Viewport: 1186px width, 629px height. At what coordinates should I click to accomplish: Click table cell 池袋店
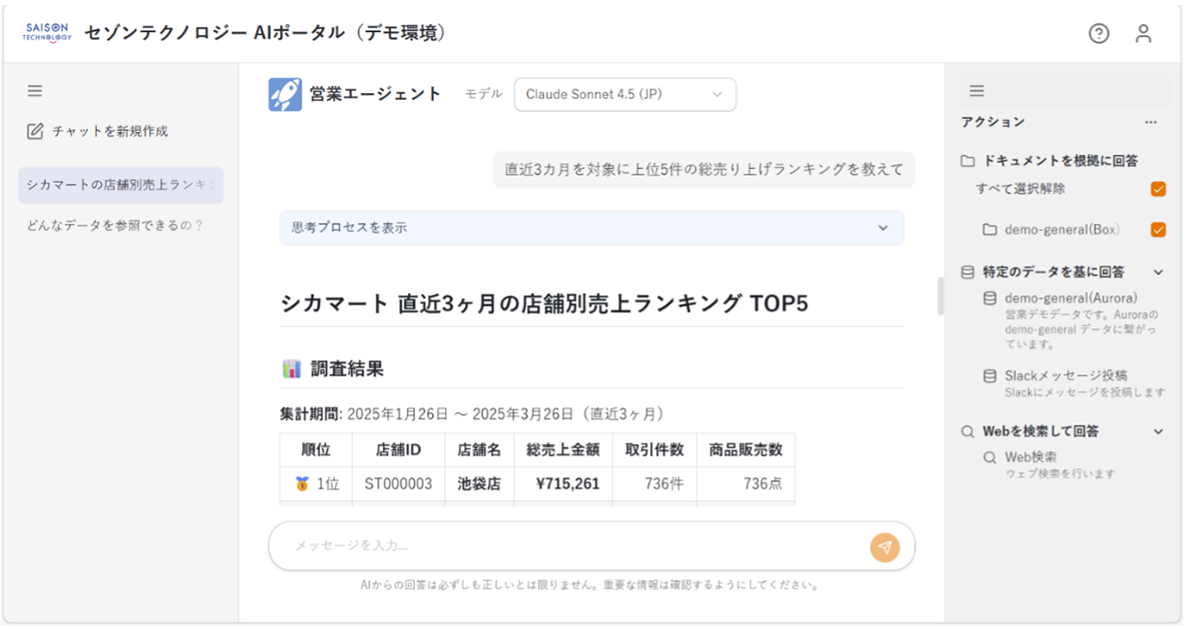(480, 484)
